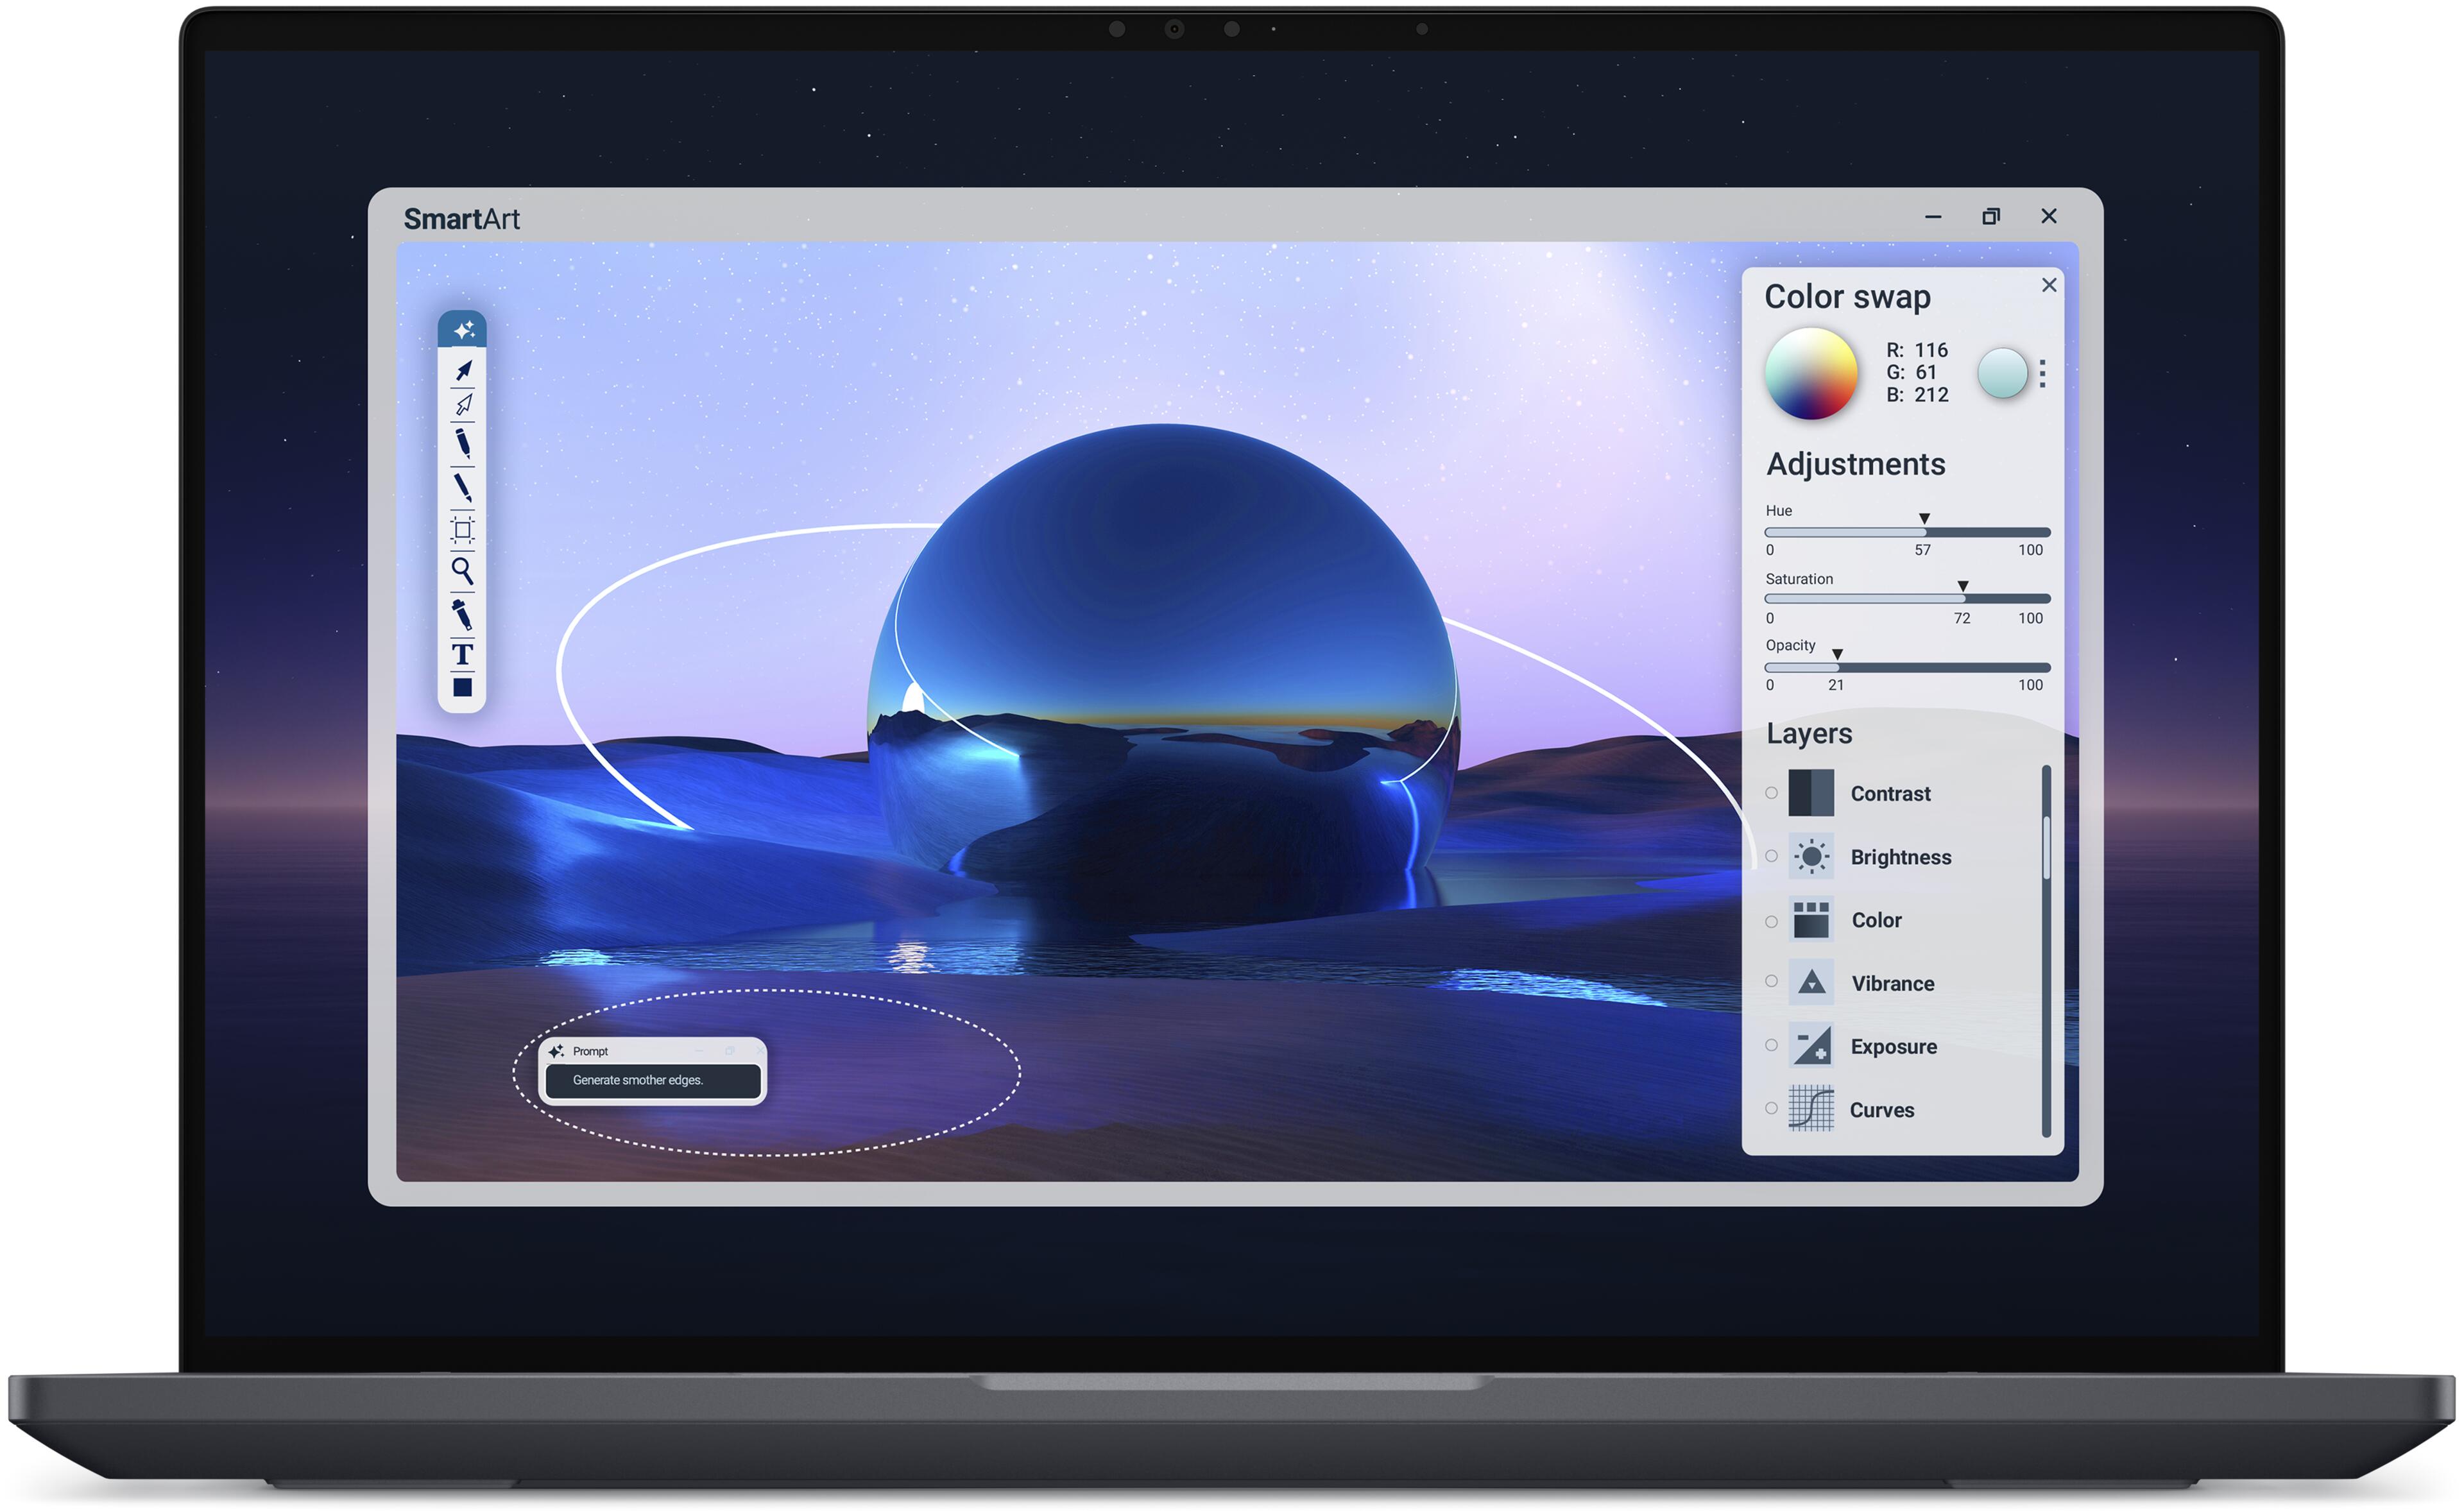Click the foreground color square in toolbar
The width and height of the screenshot is (2464, 1511).
tap(462, 687)
